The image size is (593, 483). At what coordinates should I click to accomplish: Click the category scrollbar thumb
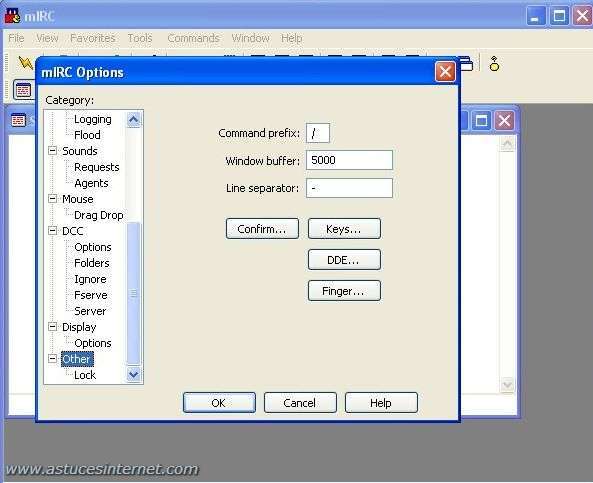[134, 294]
